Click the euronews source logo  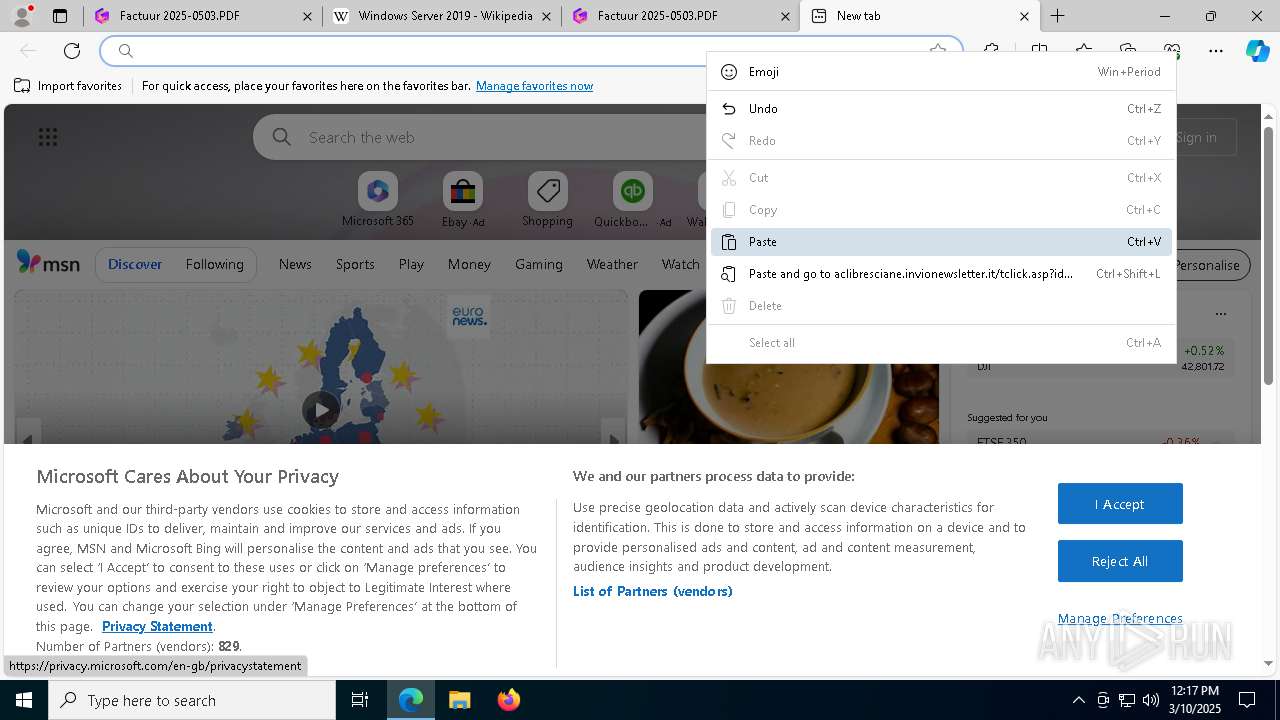(x=469, y=316)
